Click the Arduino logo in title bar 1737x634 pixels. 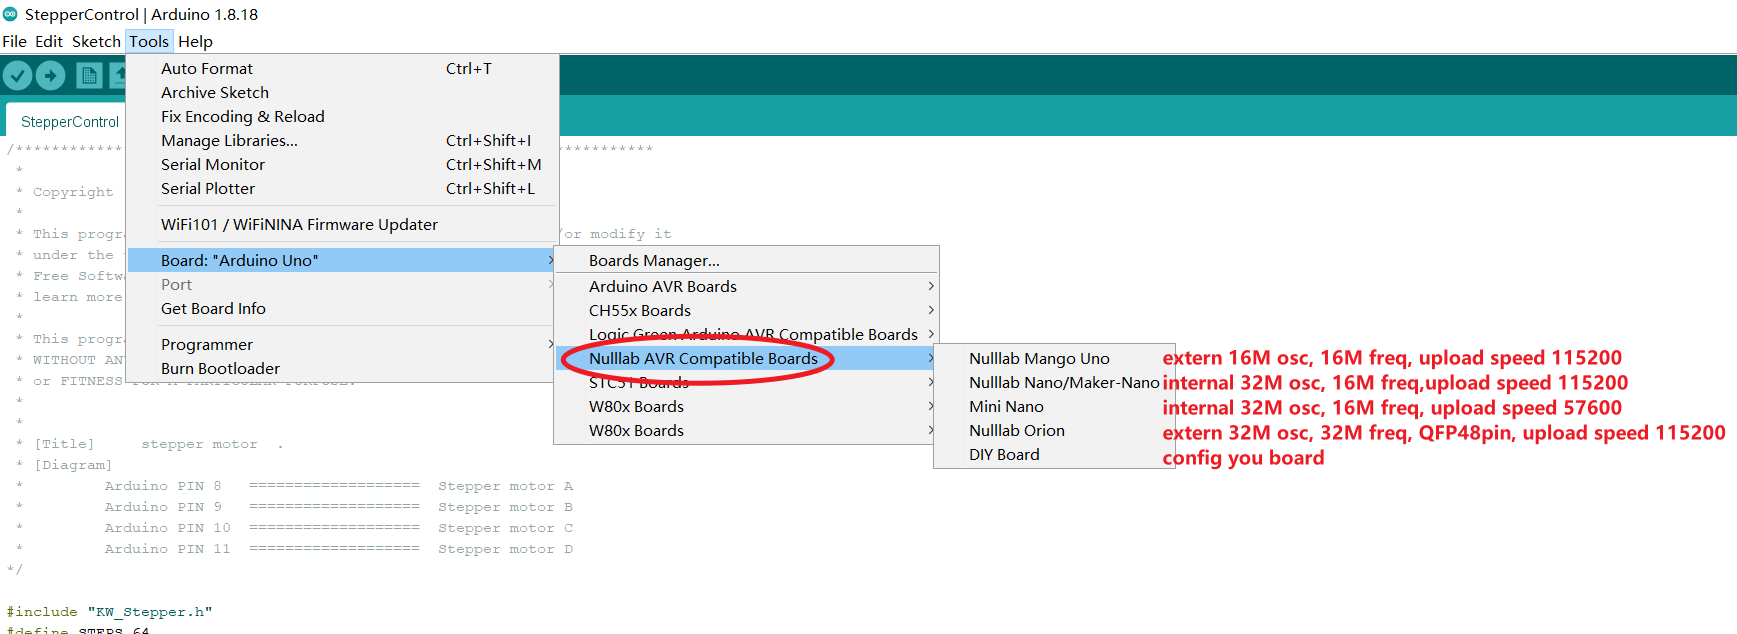10,14
